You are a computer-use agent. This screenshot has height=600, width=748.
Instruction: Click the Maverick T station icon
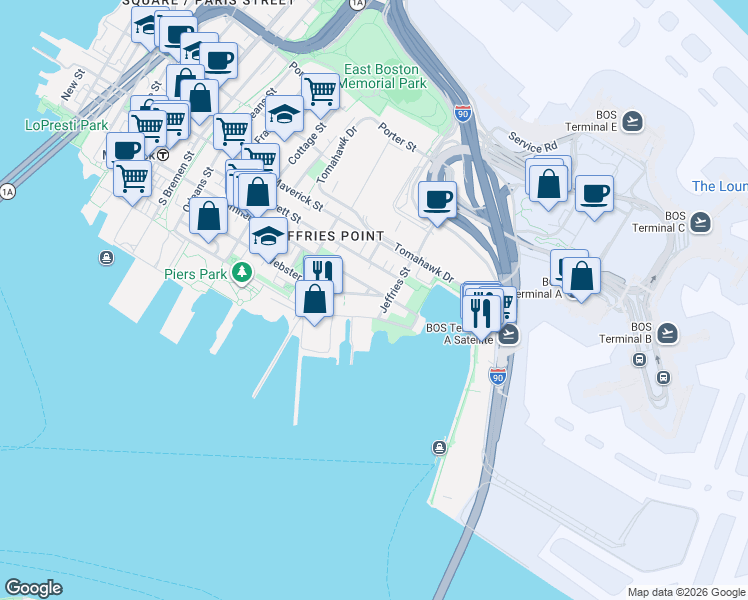163,155
